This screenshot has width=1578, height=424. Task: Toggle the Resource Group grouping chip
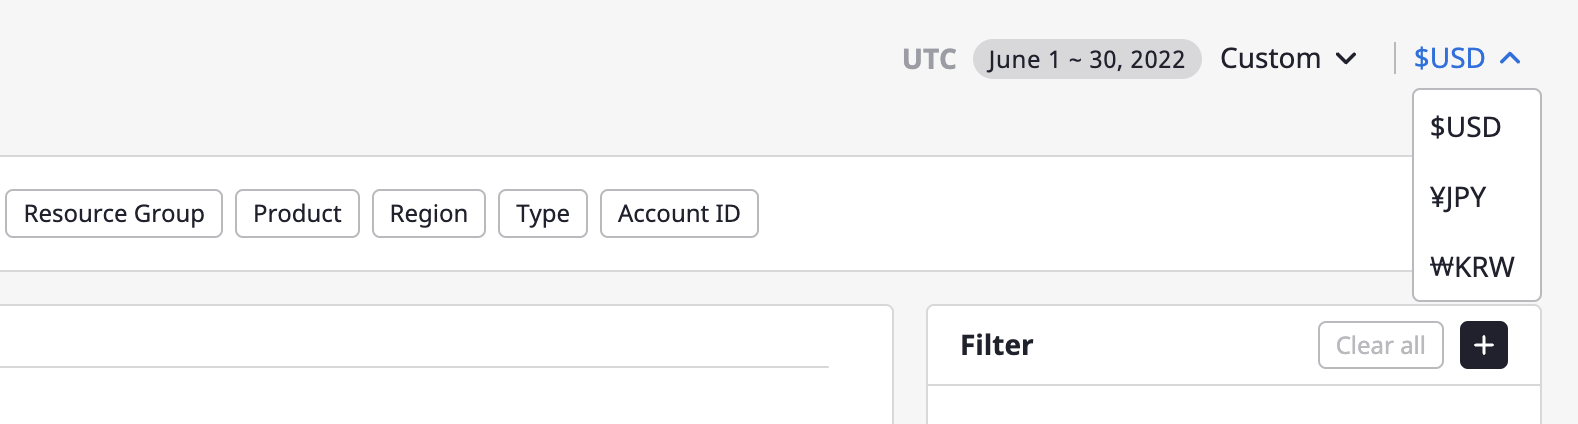click(114, 214)
